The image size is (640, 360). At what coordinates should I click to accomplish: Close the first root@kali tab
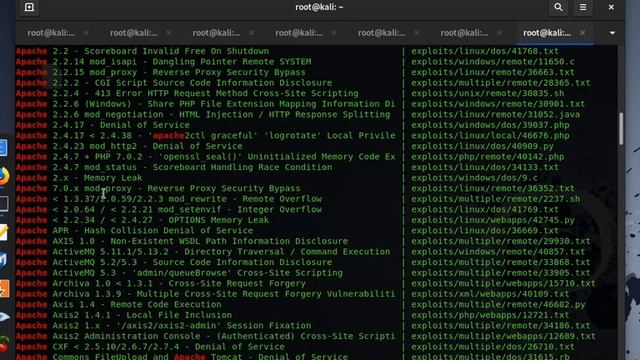click(x=86, y=33)
